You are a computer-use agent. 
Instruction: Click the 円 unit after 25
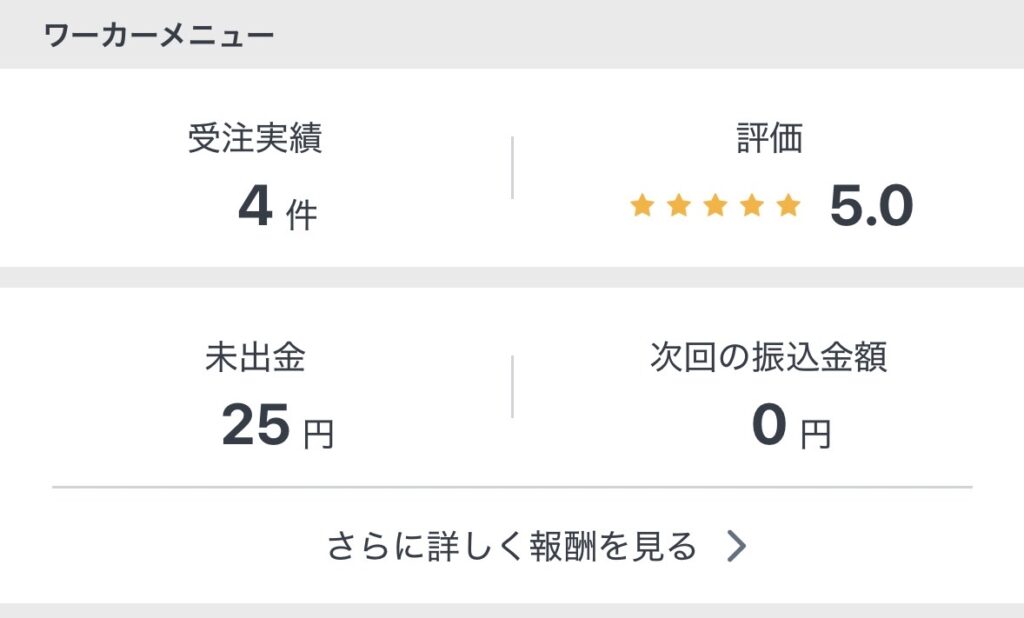click(x=318, y=434)
